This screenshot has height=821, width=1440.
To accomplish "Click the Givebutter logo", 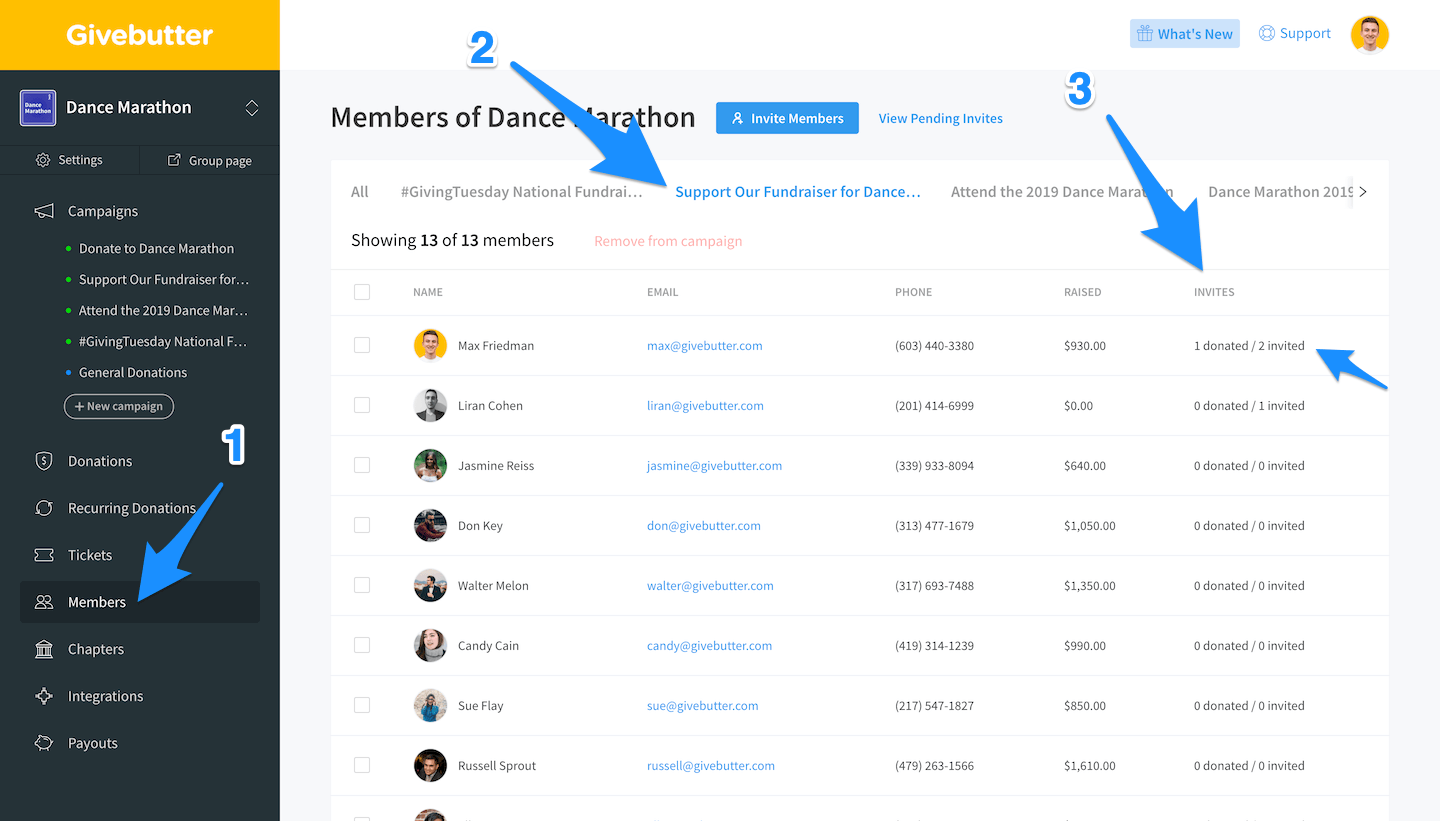I will coord(140,35).
